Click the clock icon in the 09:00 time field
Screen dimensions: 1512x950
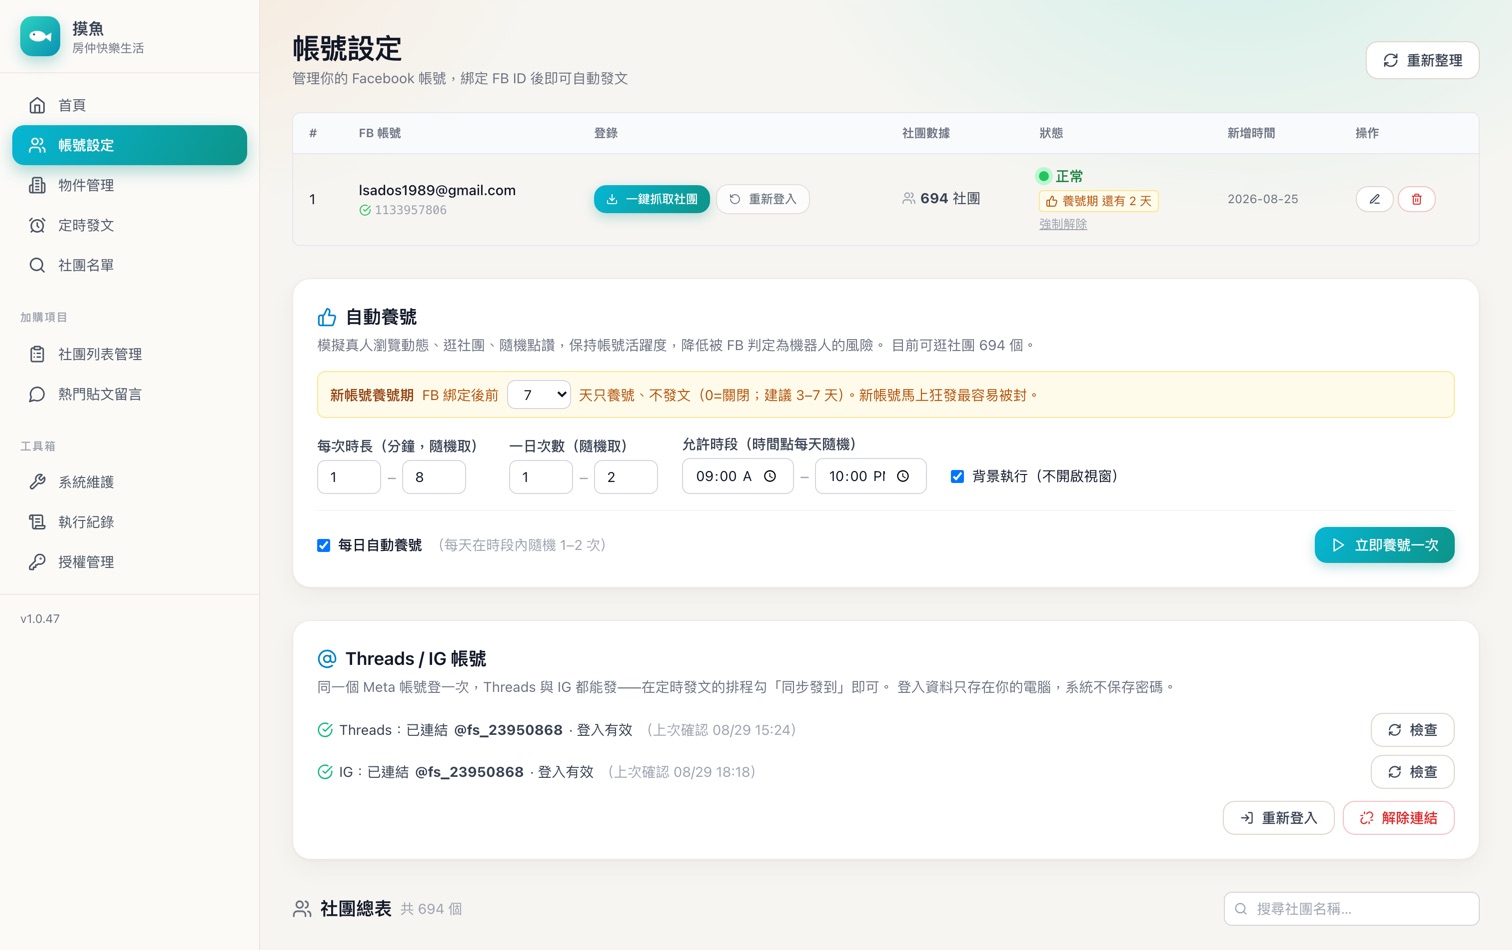pos(770,476)
